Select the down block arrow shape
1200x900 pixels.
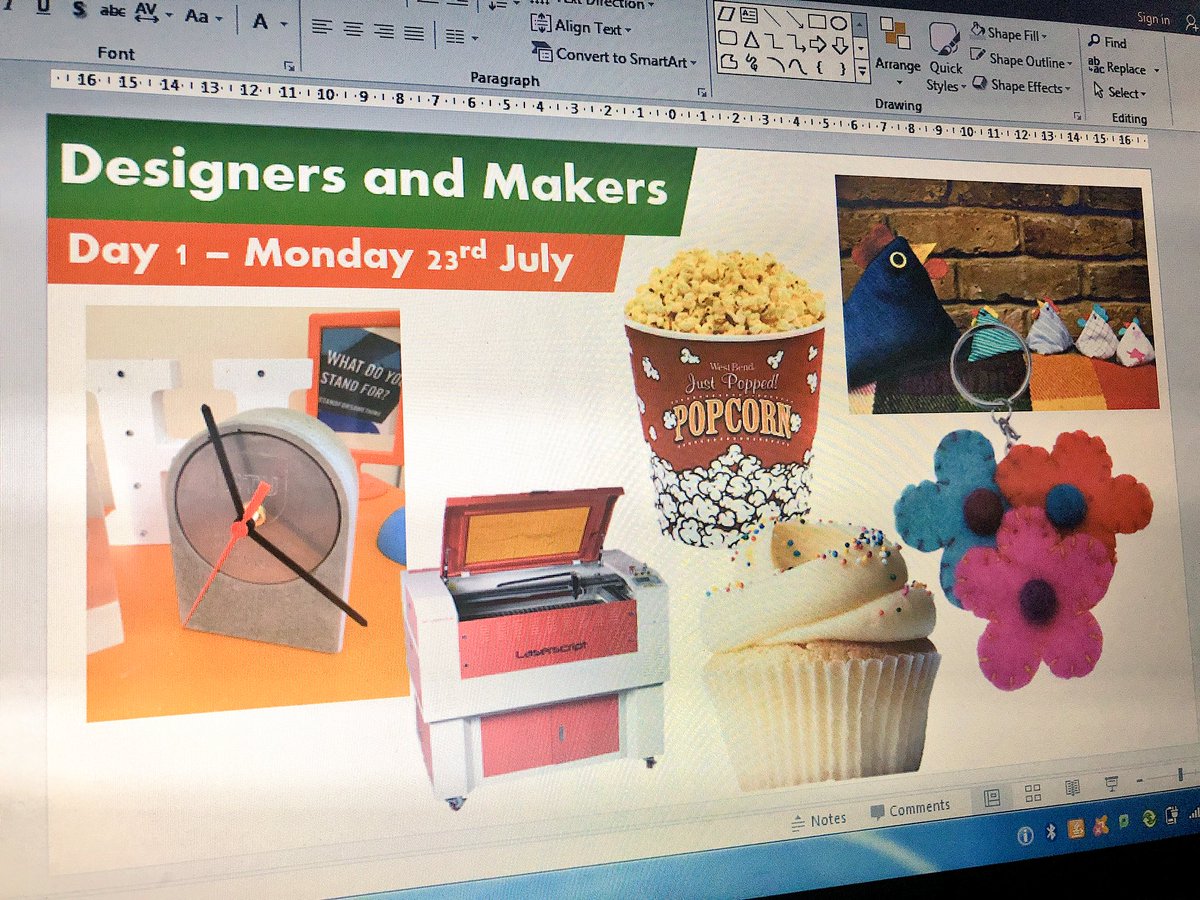pos(840,46)
